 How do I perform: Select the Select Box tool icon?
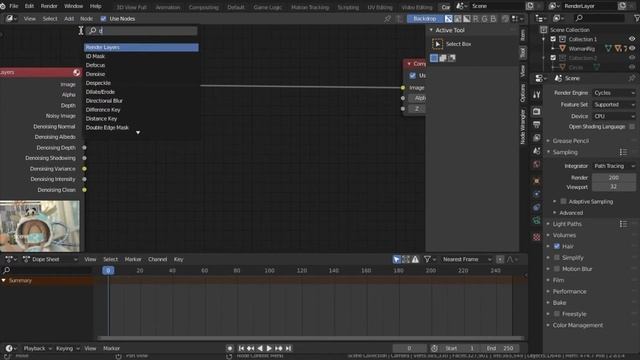pos(437,44)
